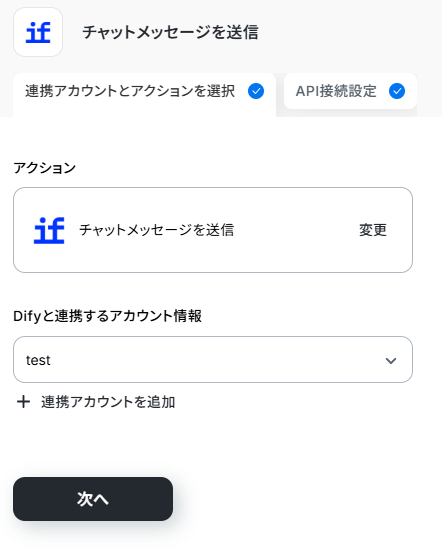
Task: Click the header title チャットメッセージを送信
Action: pyautogui.click(x=170, y=32)
